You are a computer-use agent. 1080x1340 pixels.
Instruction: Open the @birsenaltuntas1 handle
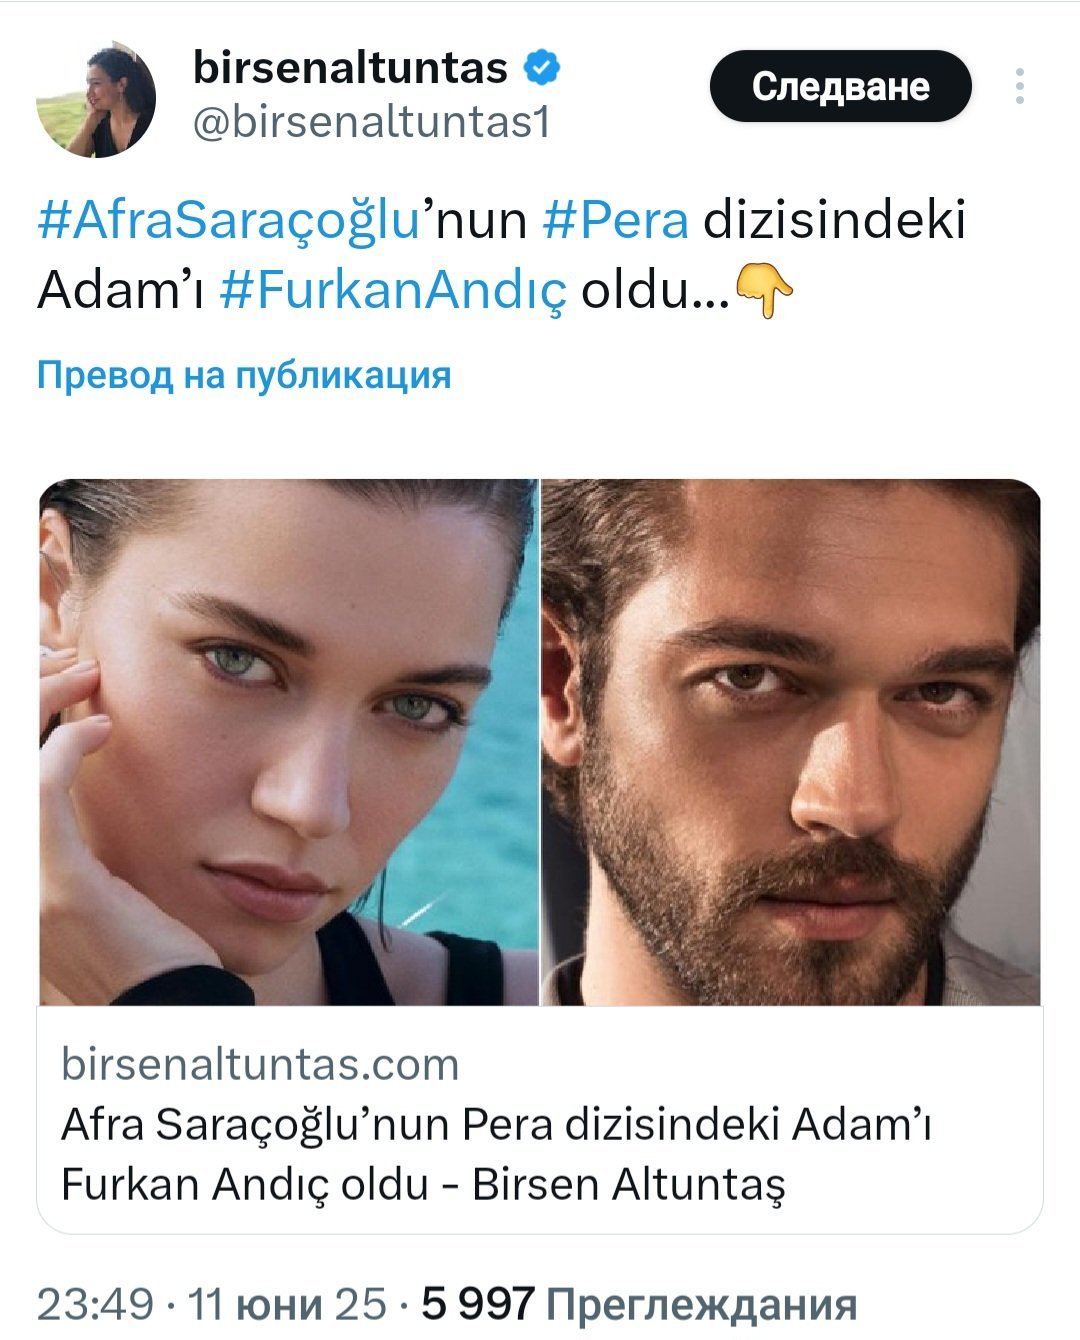click(370, 123)
